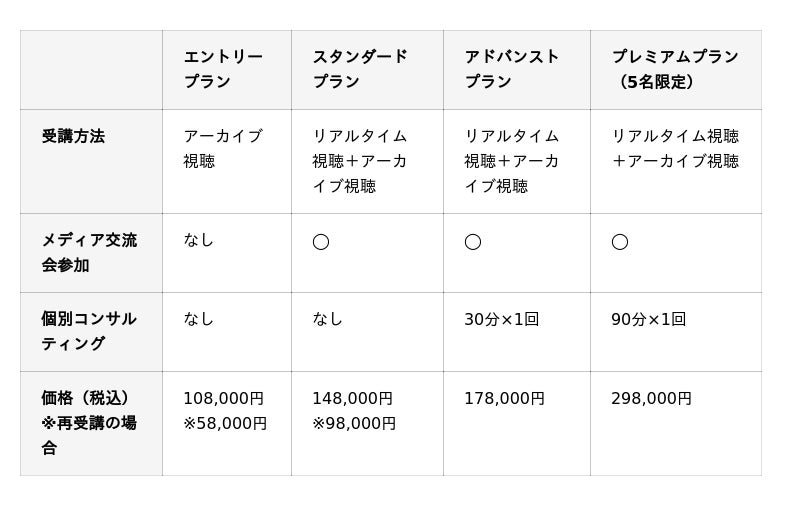Select the スタンダードプラン column header

coord(360,69)
